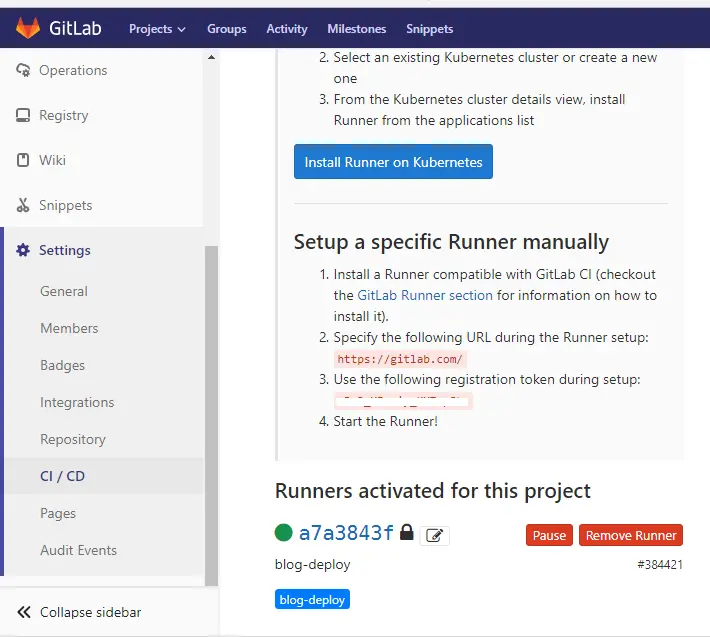Select General under Settings
This screenshot has height=637, width=710.
click(x=64, y=291)
